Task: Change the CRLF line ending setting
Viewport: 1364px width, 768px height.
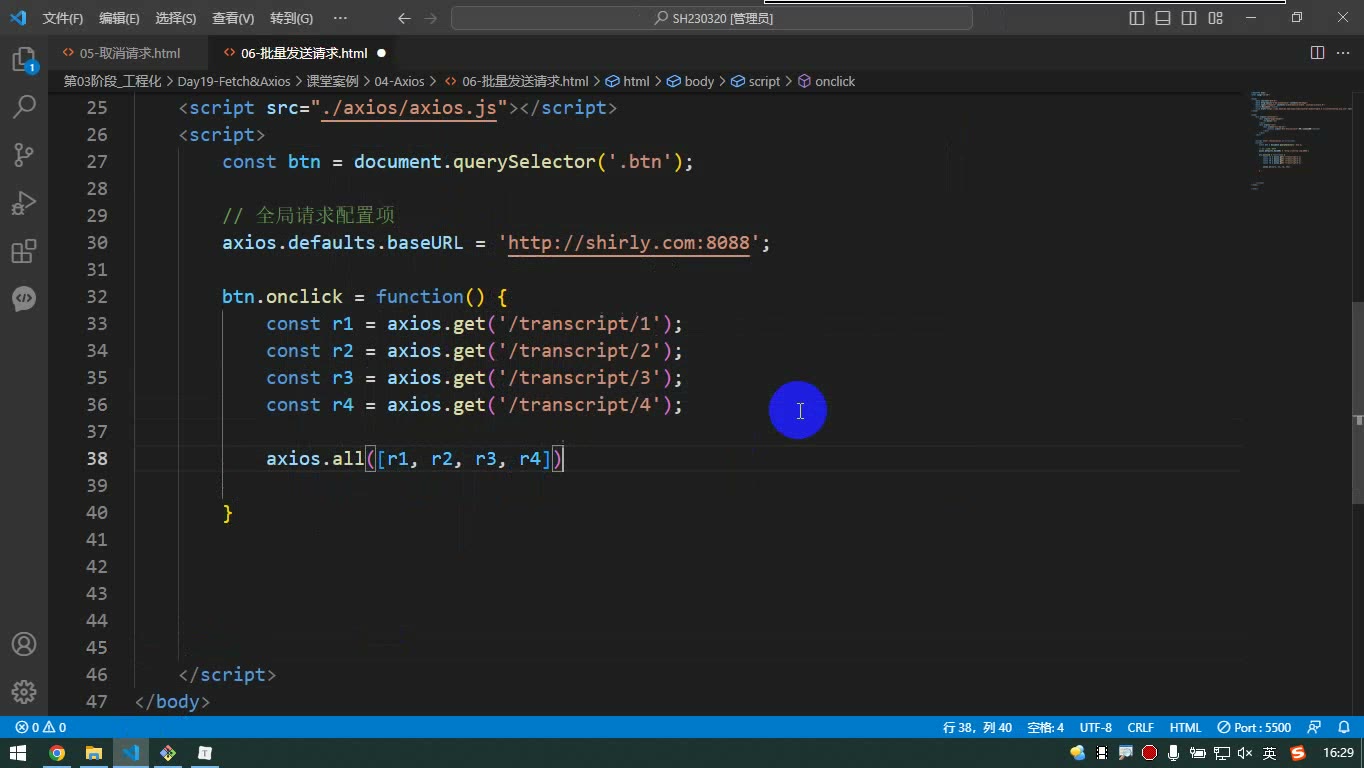Action: click(x=1141, y=727)
